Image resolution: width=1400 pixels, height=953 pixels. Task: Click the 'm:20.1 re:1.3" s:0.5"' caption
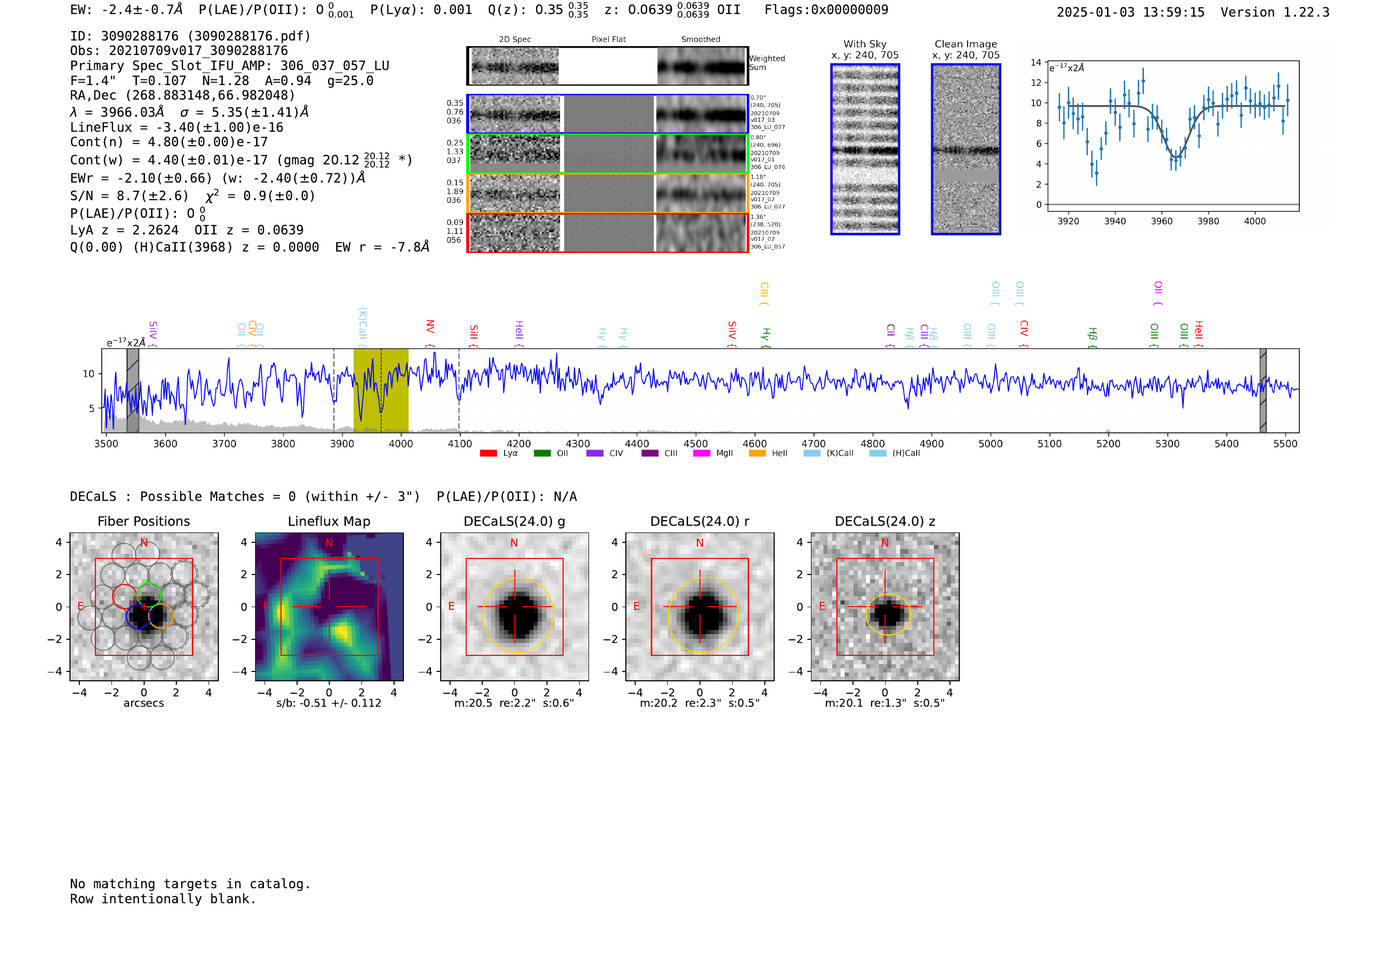point(885,703)
